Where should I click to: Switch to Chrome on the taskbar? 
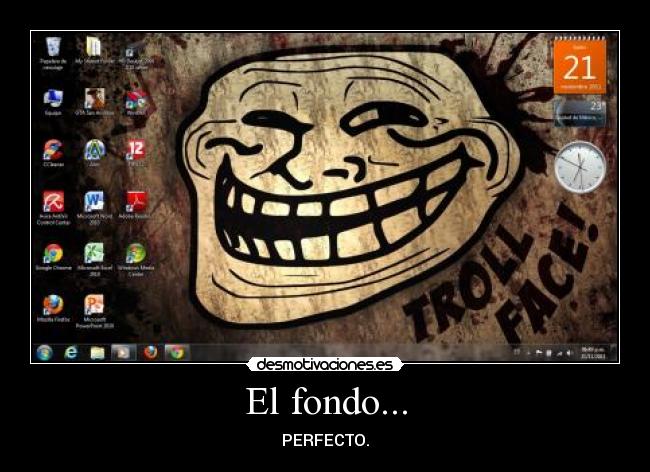point(177,353)
